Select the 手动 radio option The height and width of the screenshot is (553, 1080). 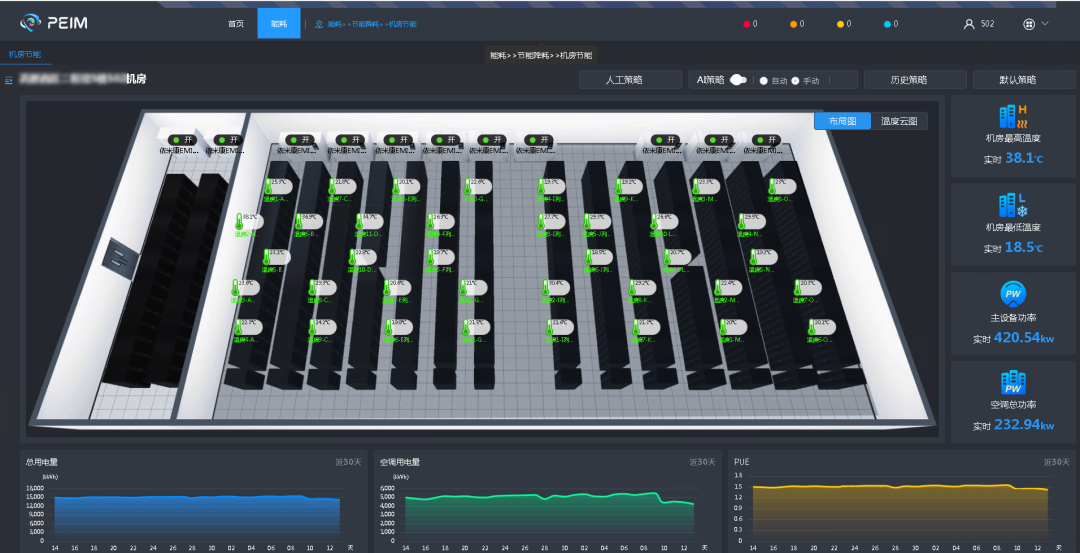796,80
